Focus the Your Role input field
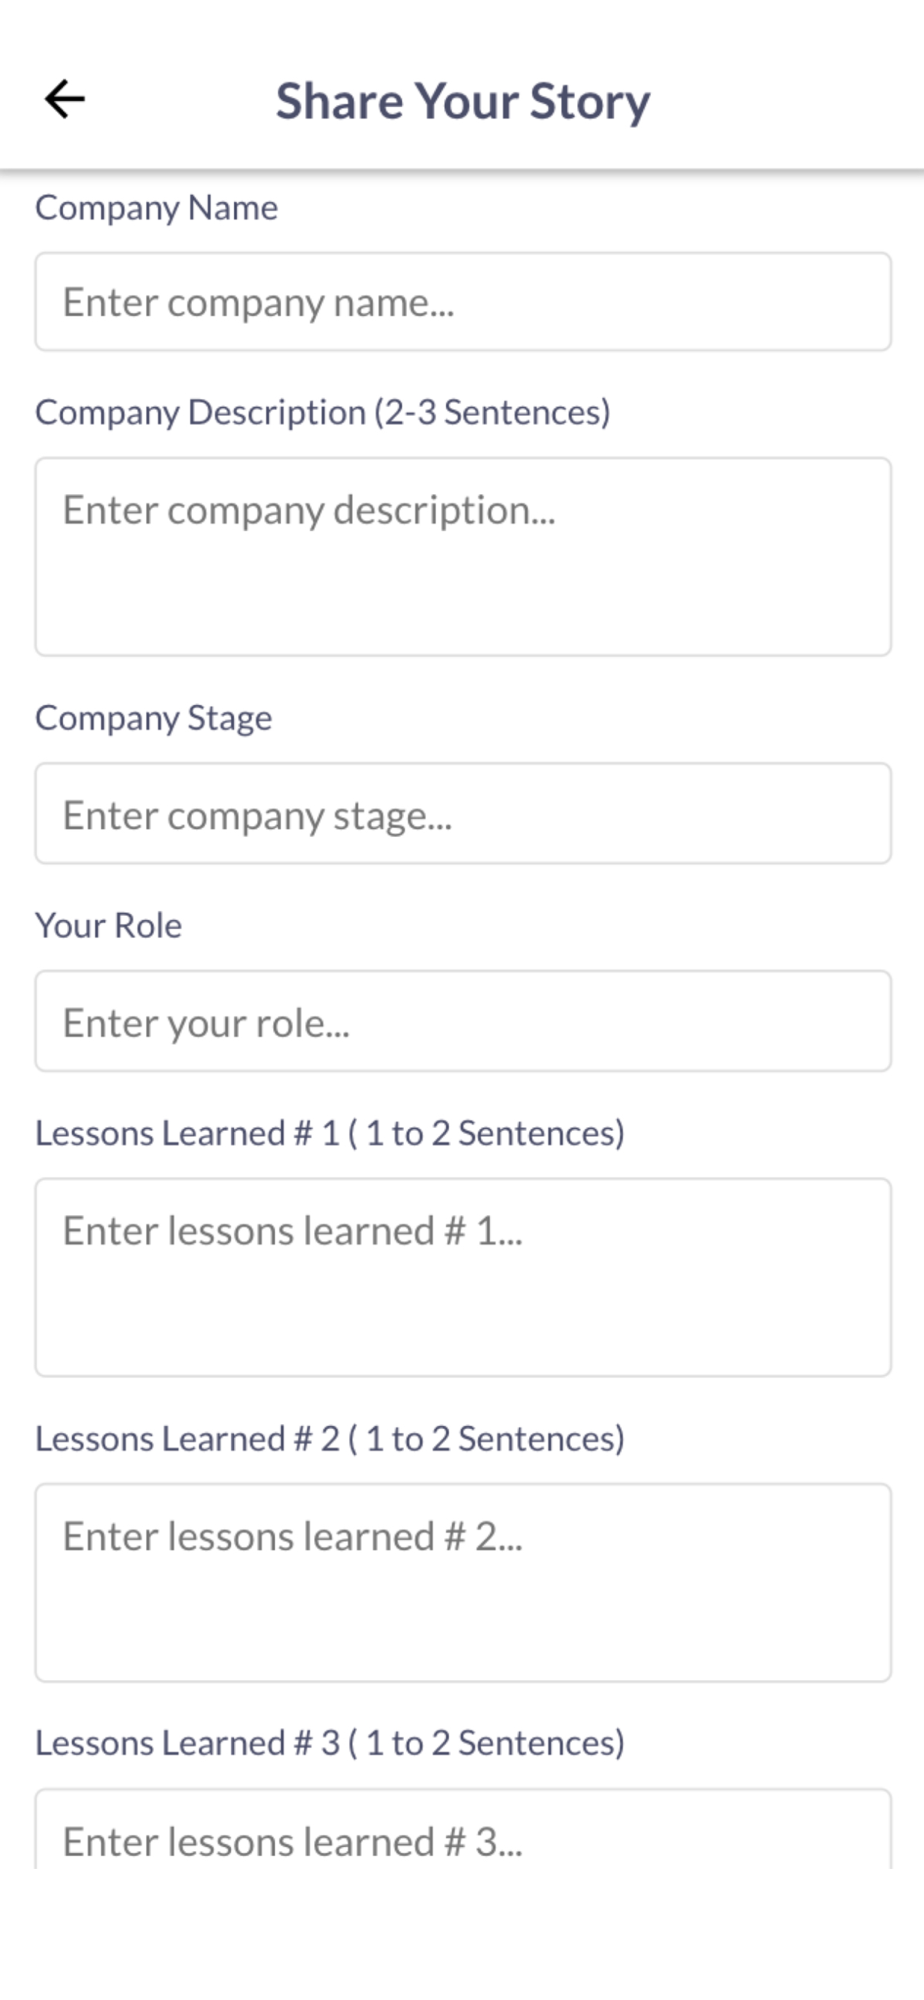This screenshot has width=924, height=2000. tap(463, 1022)
